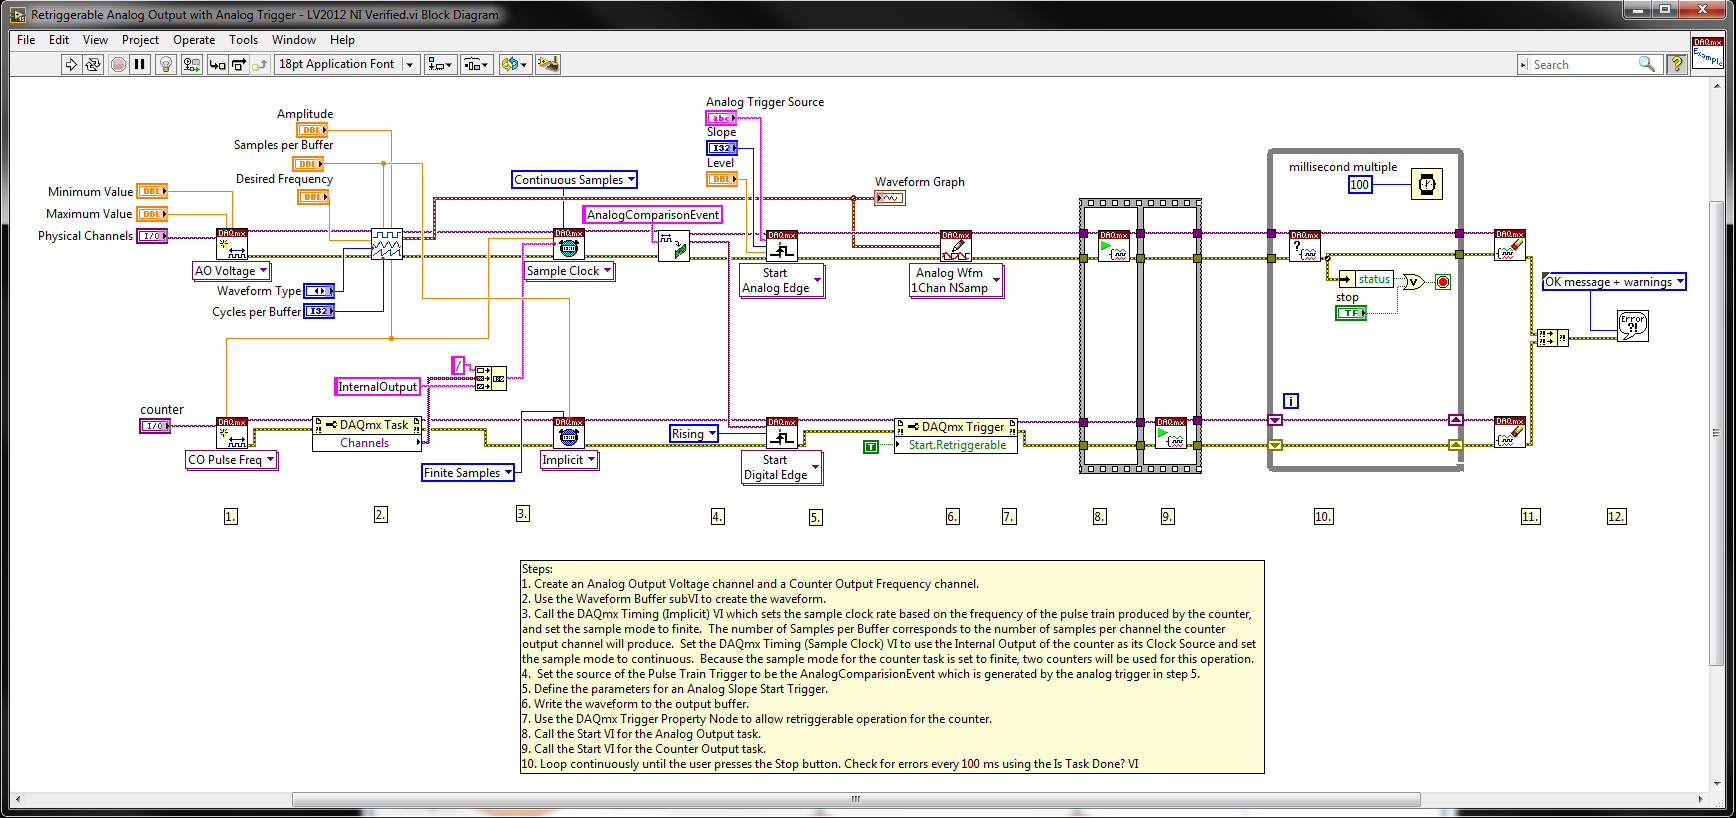Open the Rising edge enum constant
Image resolution: width=1736 pixels, height=818 pixels.
coord(694,434)
